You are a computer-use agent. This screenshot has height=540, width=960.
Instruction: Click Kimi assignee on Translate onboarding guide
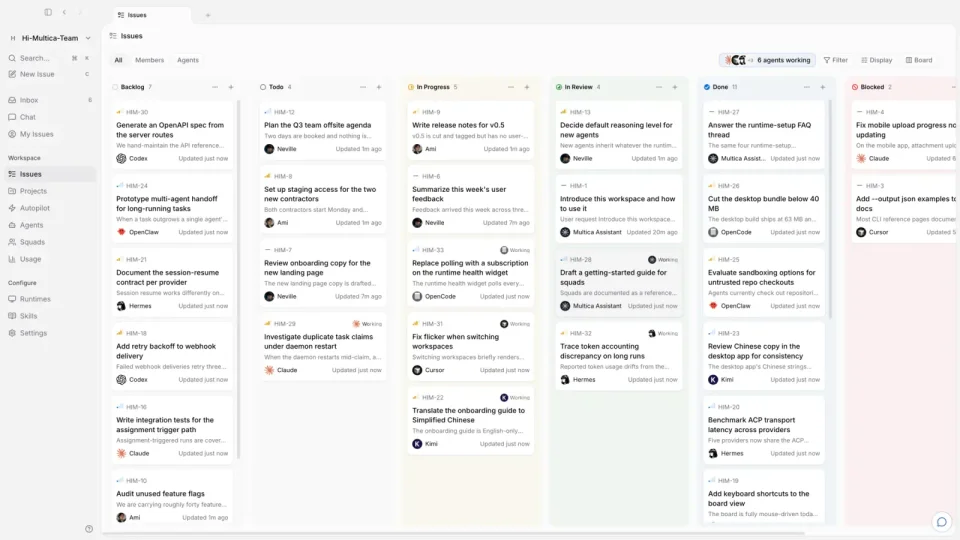[425, 444]
